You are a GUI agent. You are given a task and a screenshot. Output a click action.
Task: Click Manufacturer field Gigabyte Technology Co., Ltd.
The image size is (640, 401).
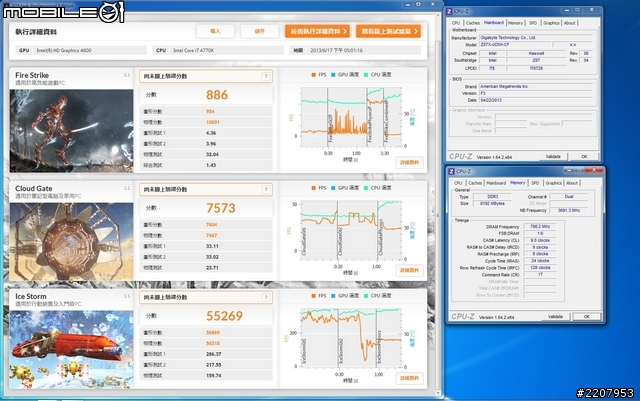(x=536, y=38)
